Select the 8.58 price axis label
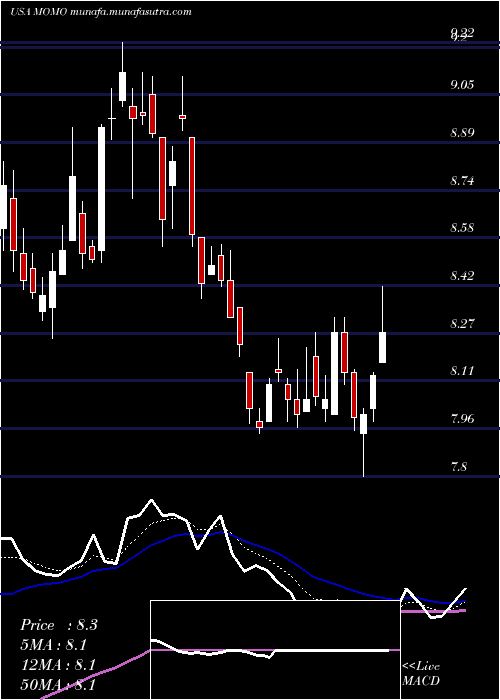Screen dimensions: 500x700 point(461,228)
